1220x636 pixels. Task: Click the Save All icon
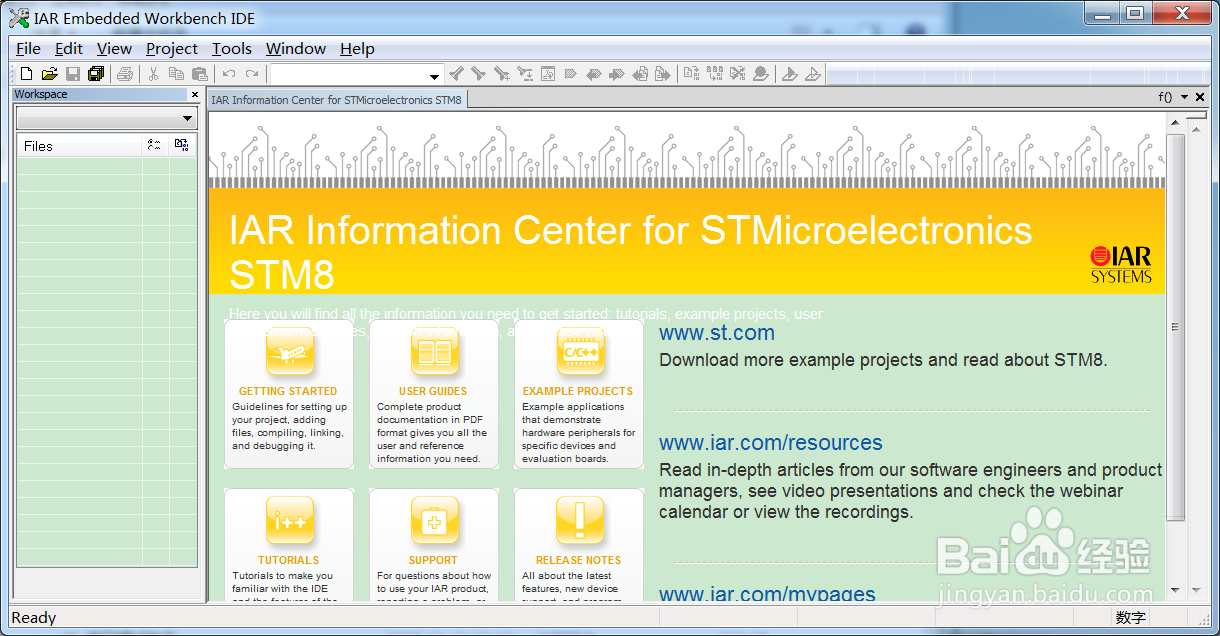coord(96,74)
